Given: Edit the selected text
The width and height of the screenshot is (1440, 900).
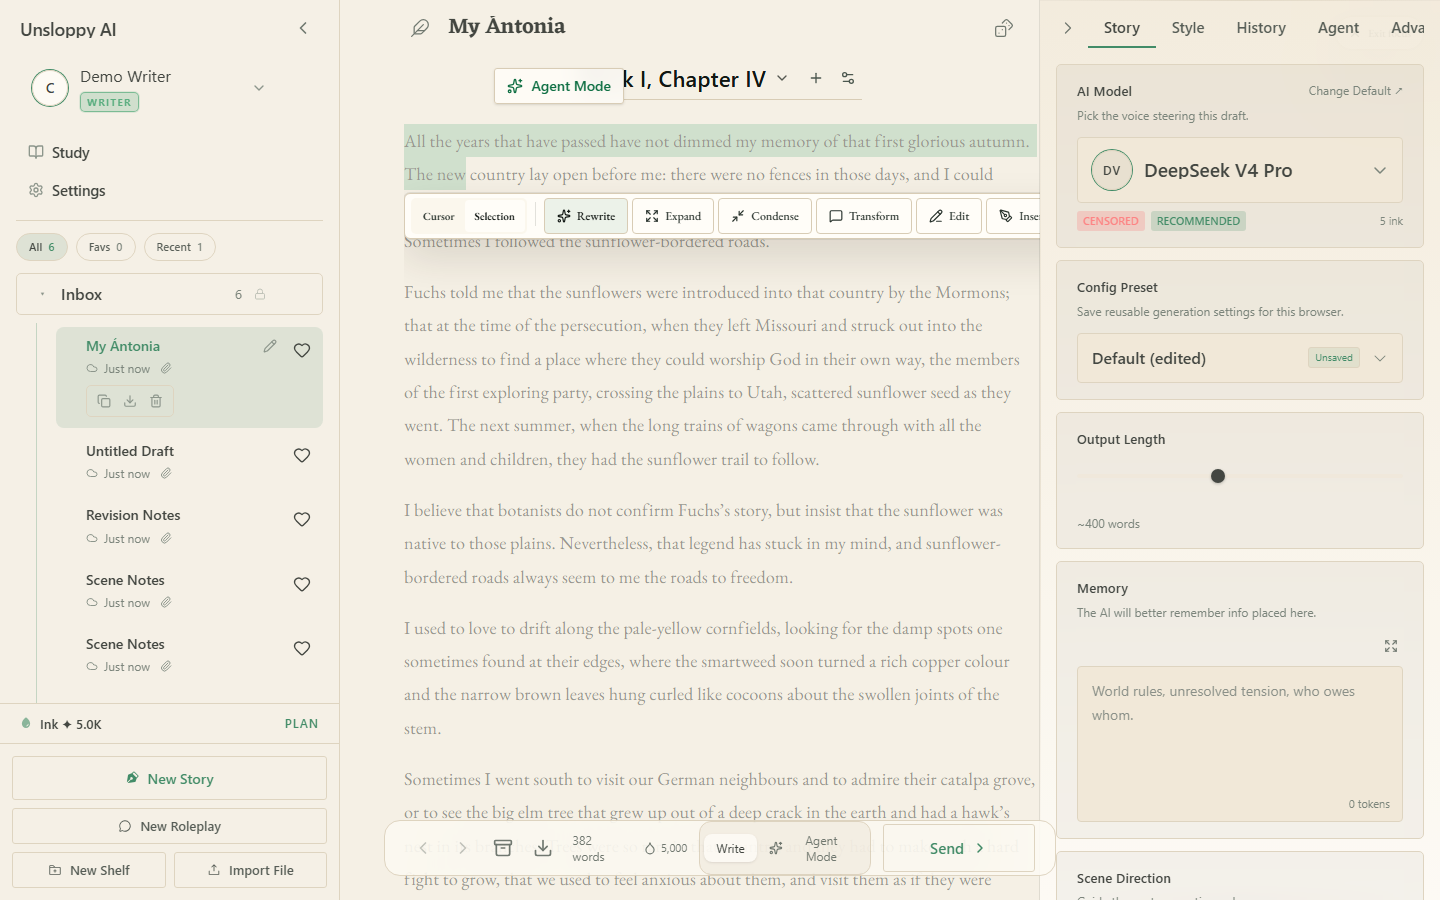Looking at the screenshot, I should [x=949, y=216].
